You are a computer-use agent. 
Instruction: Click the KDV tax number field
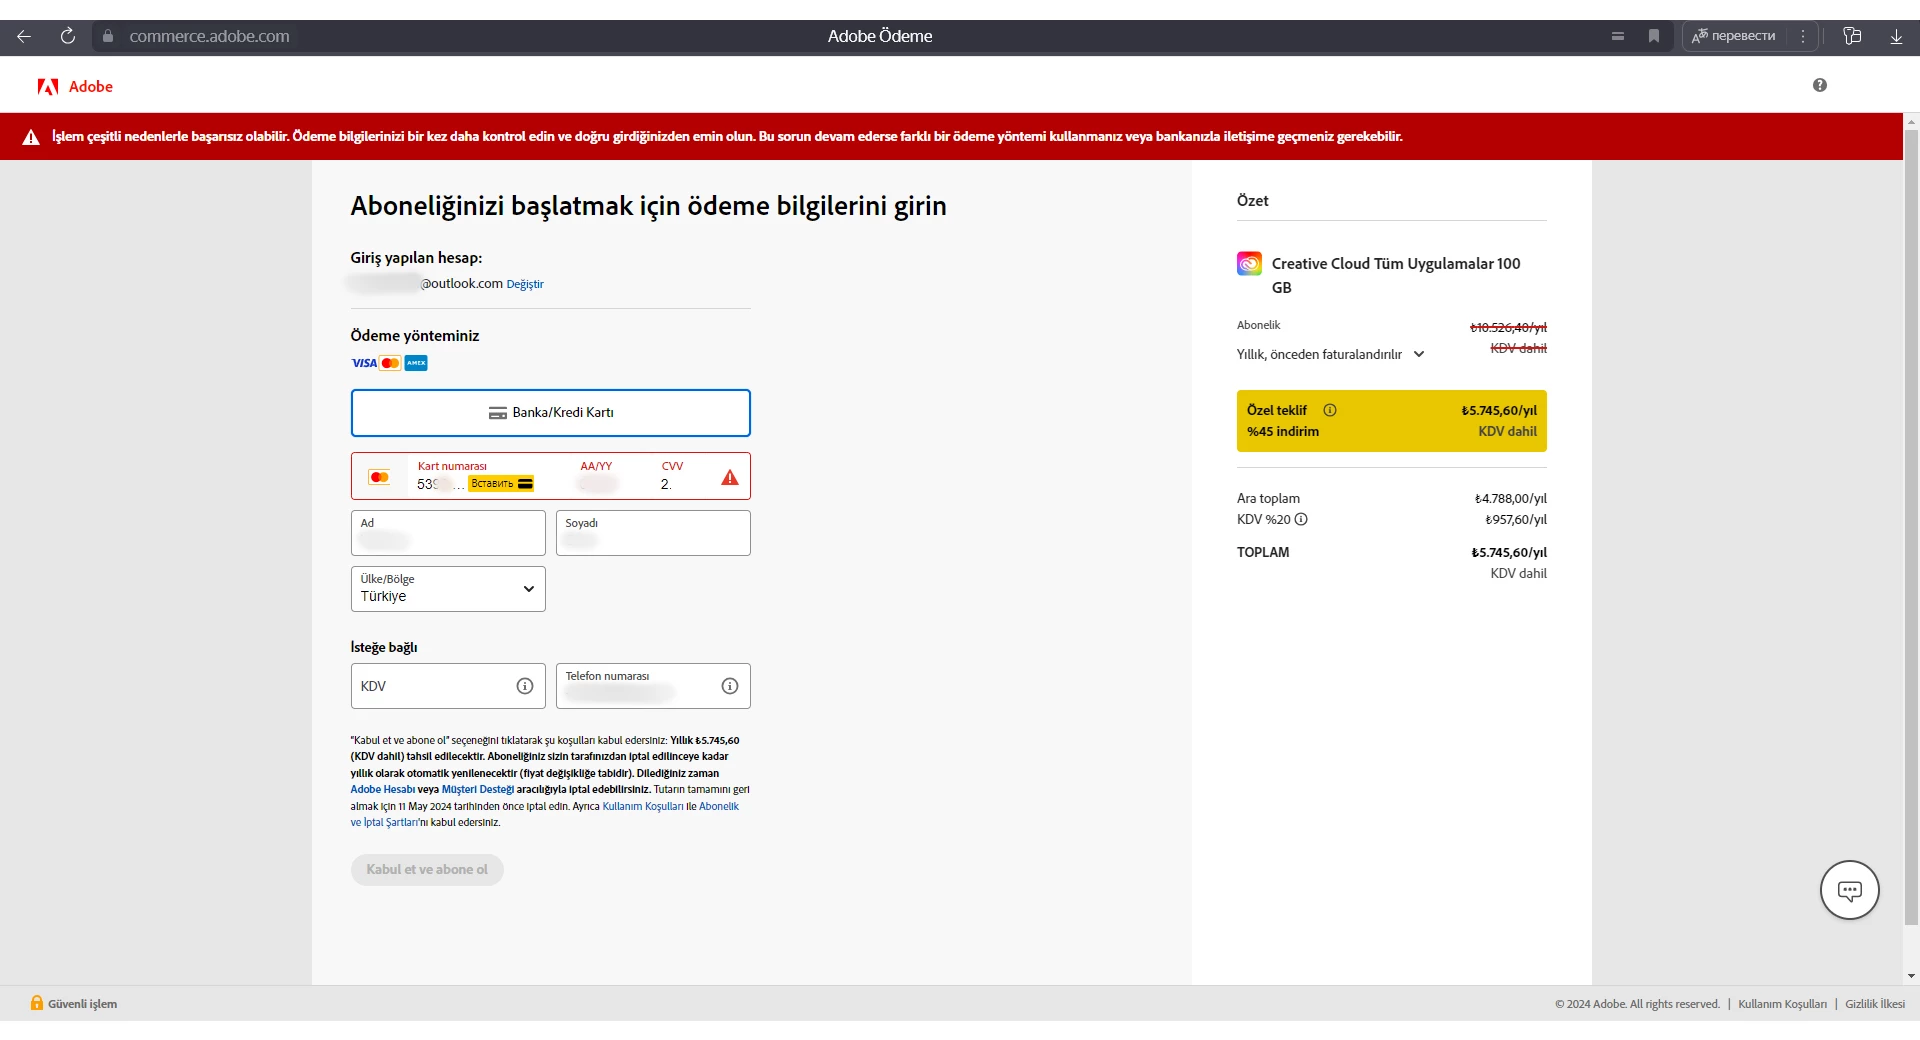point(448,686)
